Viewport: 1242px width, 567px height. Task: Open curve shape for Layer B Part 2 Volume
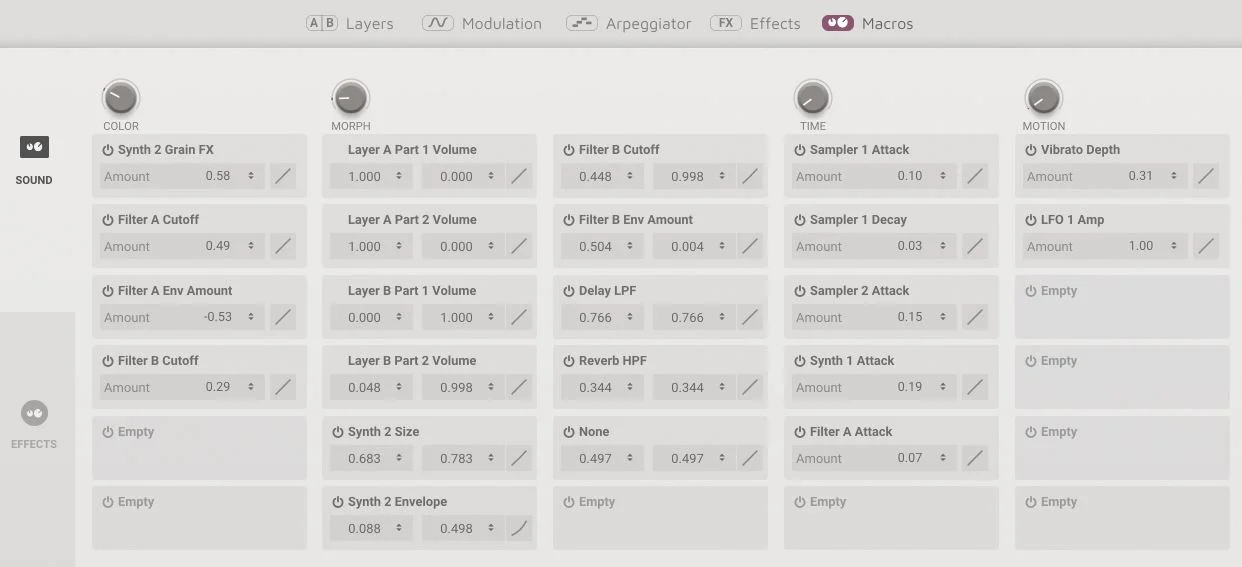pos(519,387)
